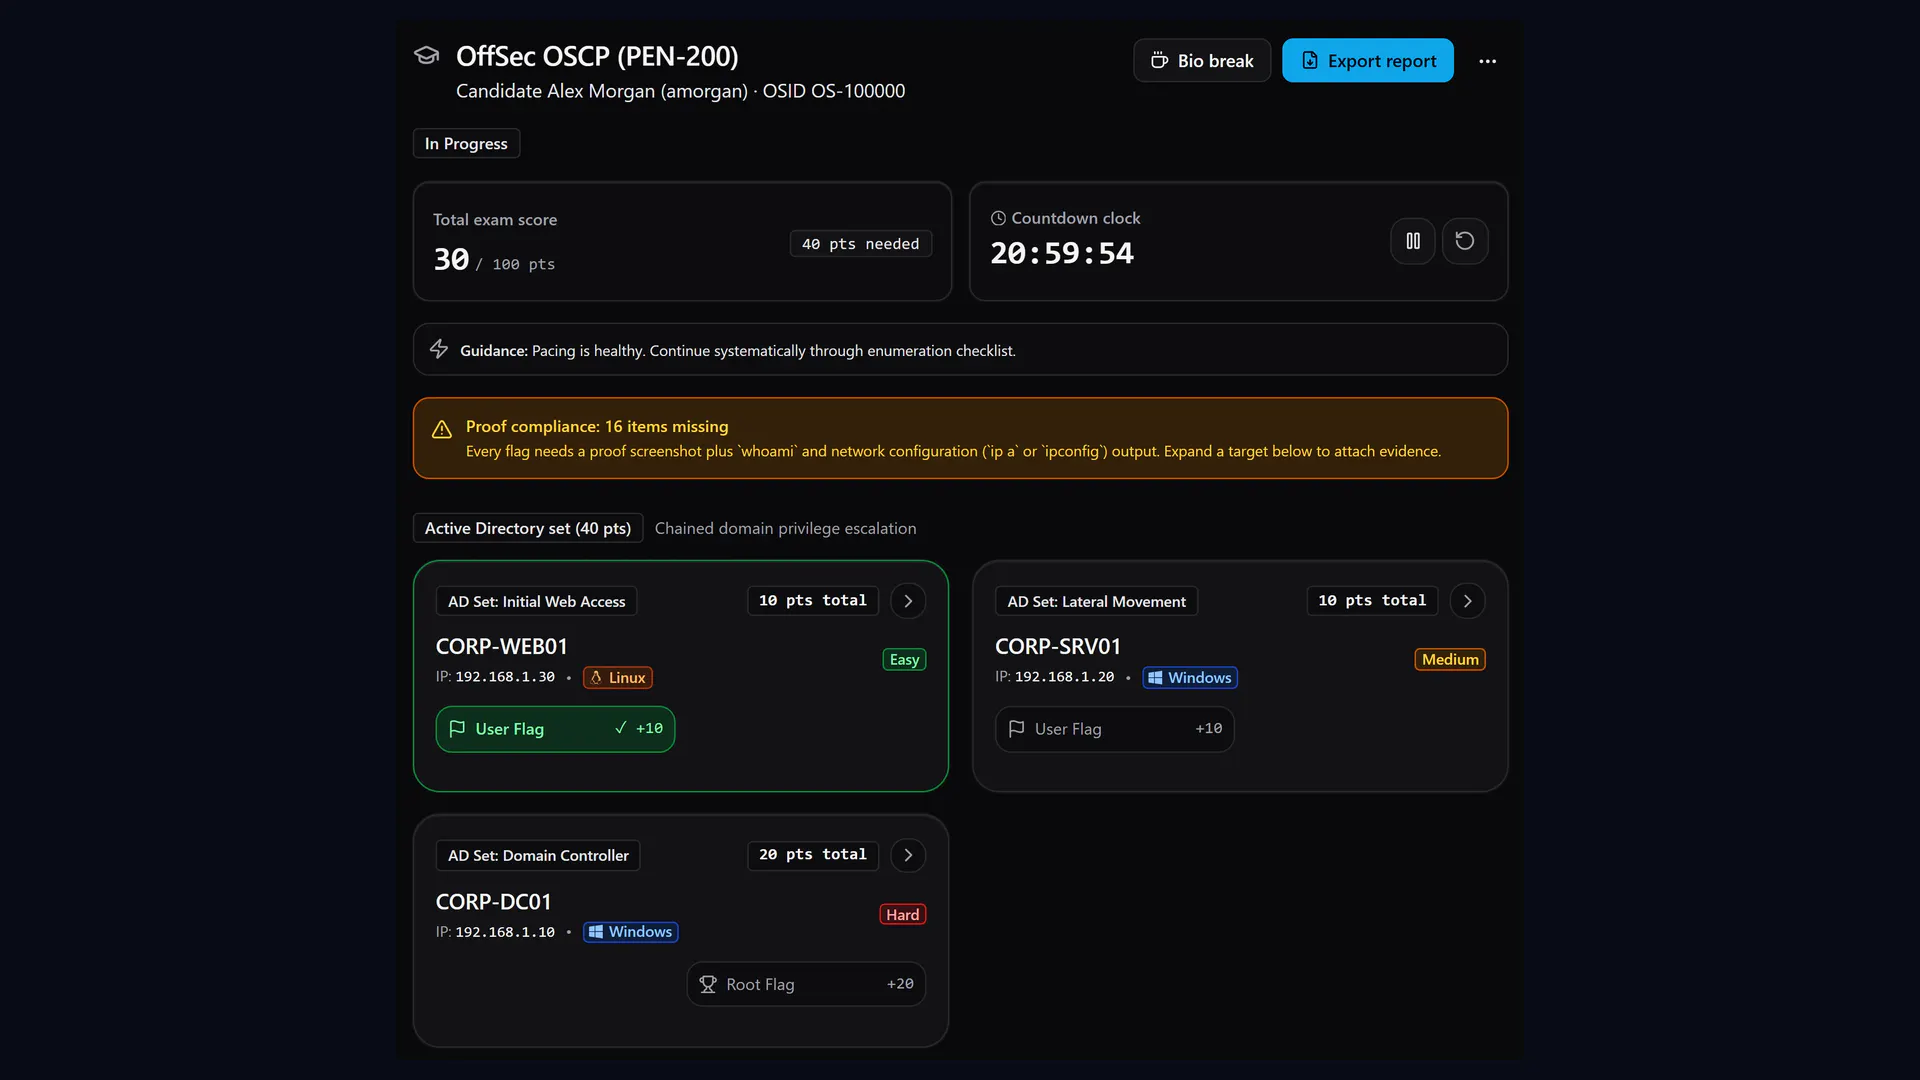Image resolution: width=1920 pixels, height=1080 pixels.
Task: Reset the countdown clock
Action: (1464, 241)
